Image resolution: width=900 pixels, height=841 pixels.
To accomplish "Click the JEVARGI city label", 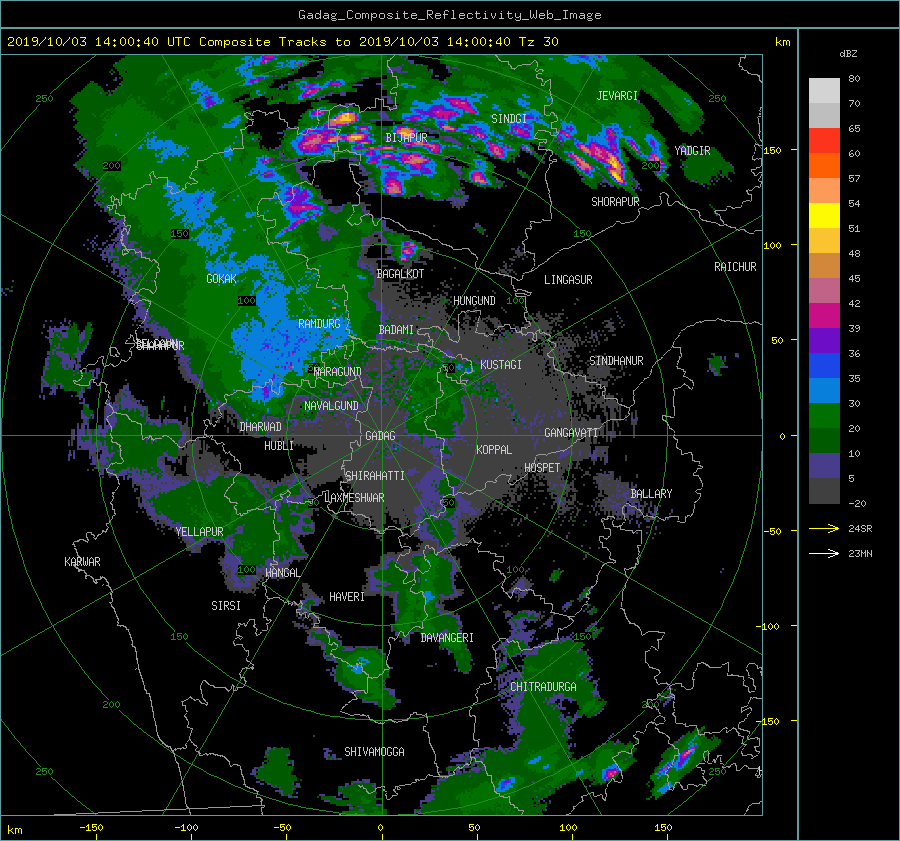I will coord(617,96).
